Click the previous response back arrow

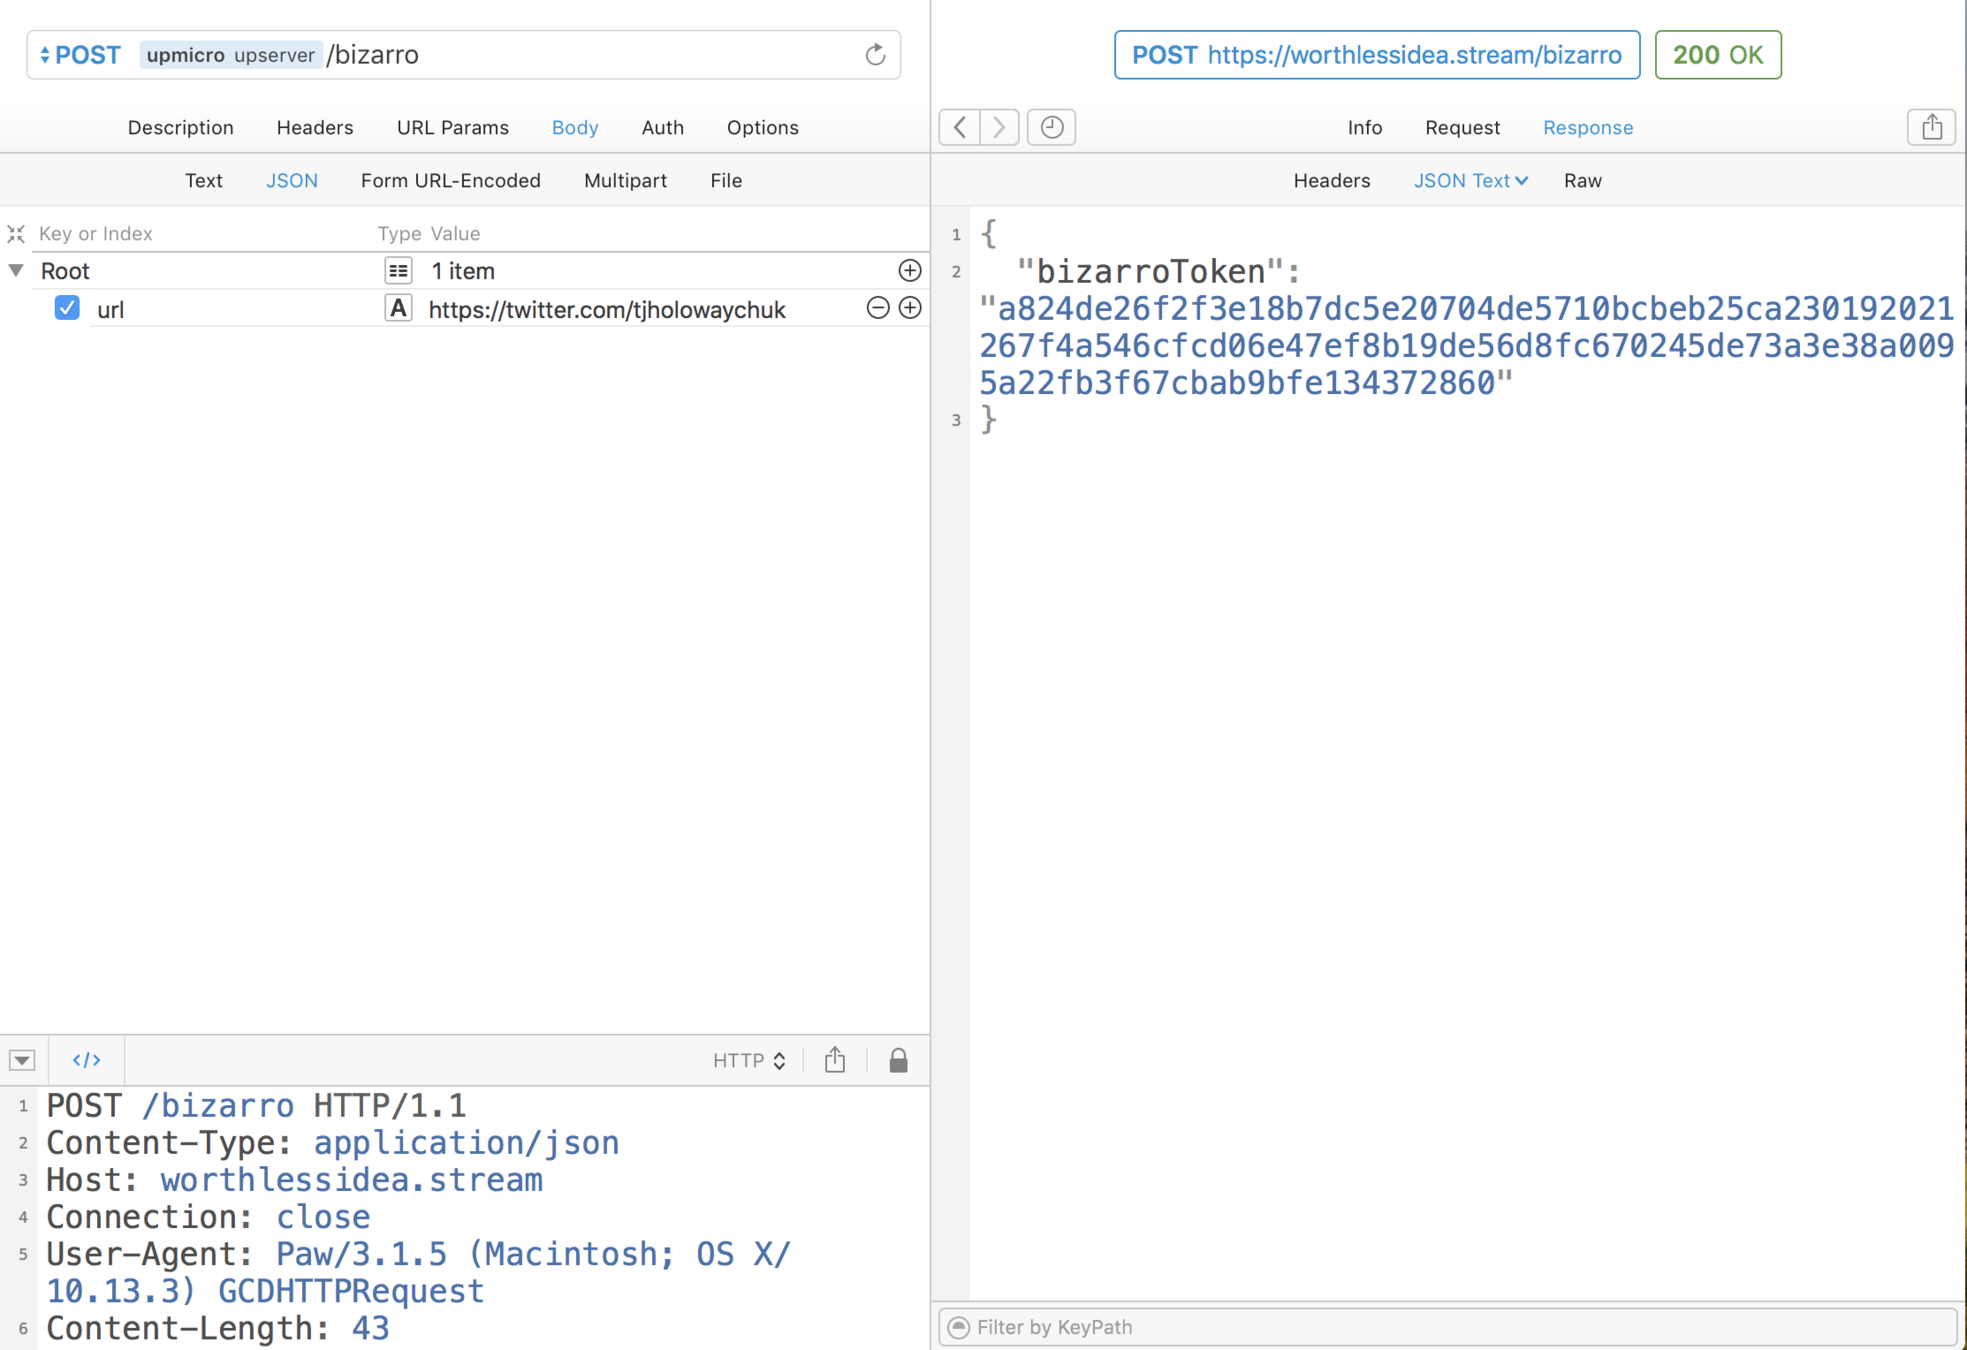click(960, 127)
